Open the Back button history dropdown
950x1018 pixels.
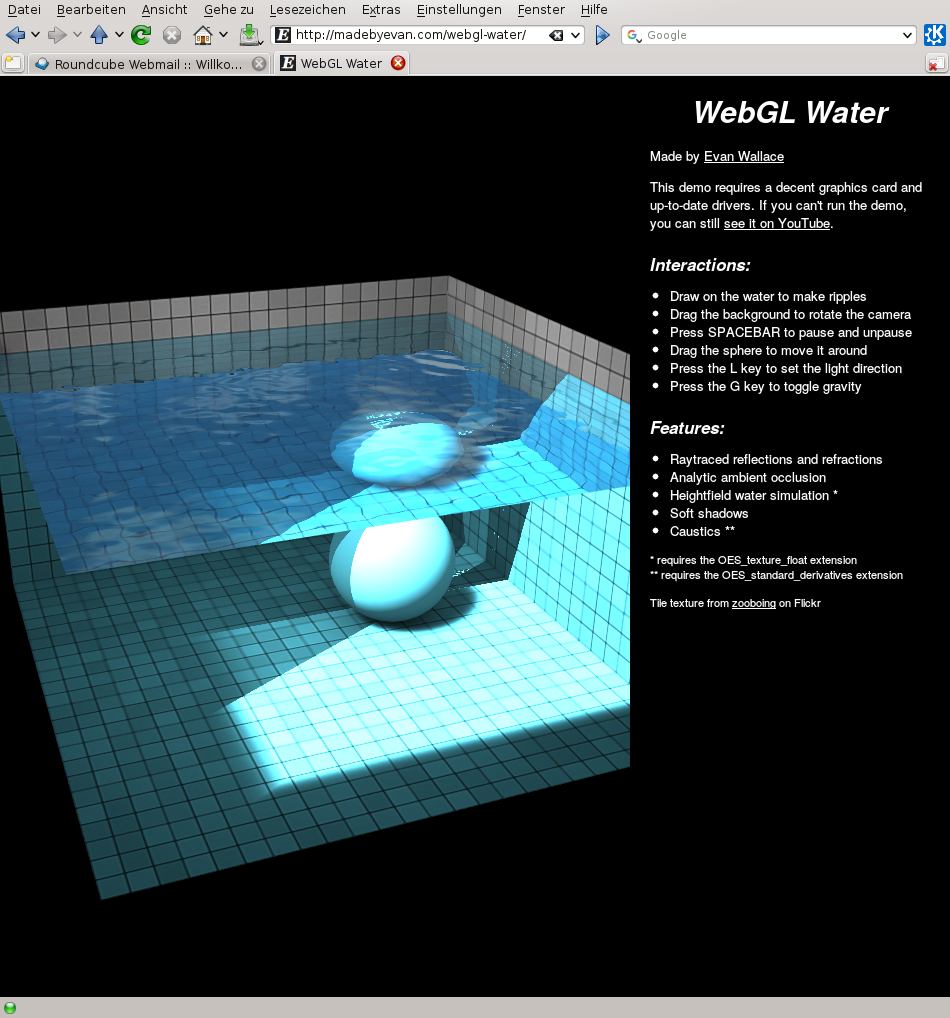tap(36, 35)
